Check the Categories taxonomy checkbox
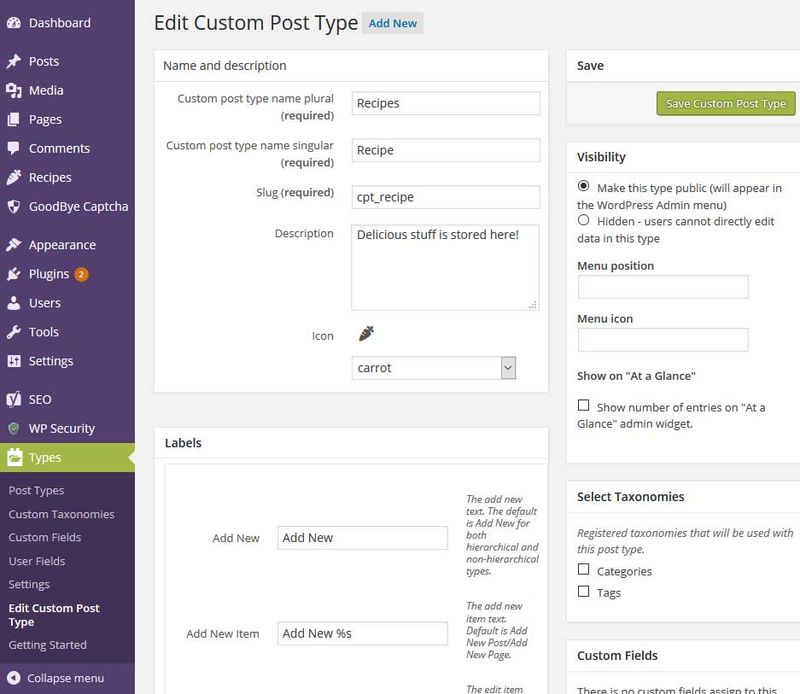This screenshot has height=694, width=800. click(x=584, y=571)
